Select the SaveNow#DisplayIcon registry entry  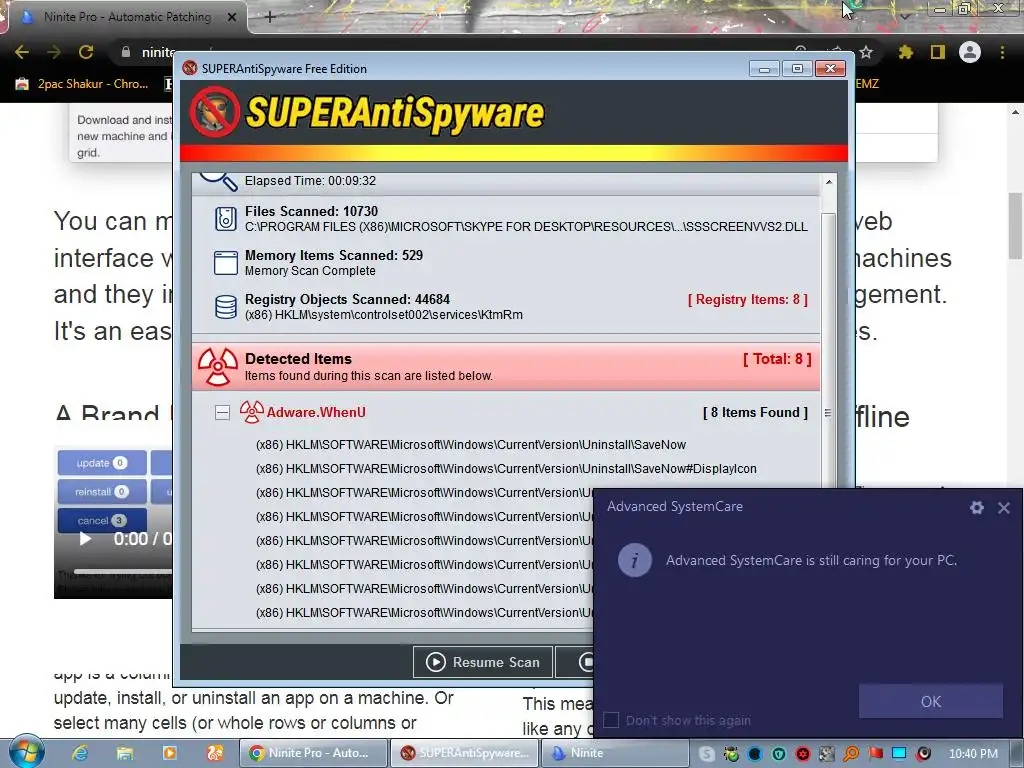[x=506, y=469]
